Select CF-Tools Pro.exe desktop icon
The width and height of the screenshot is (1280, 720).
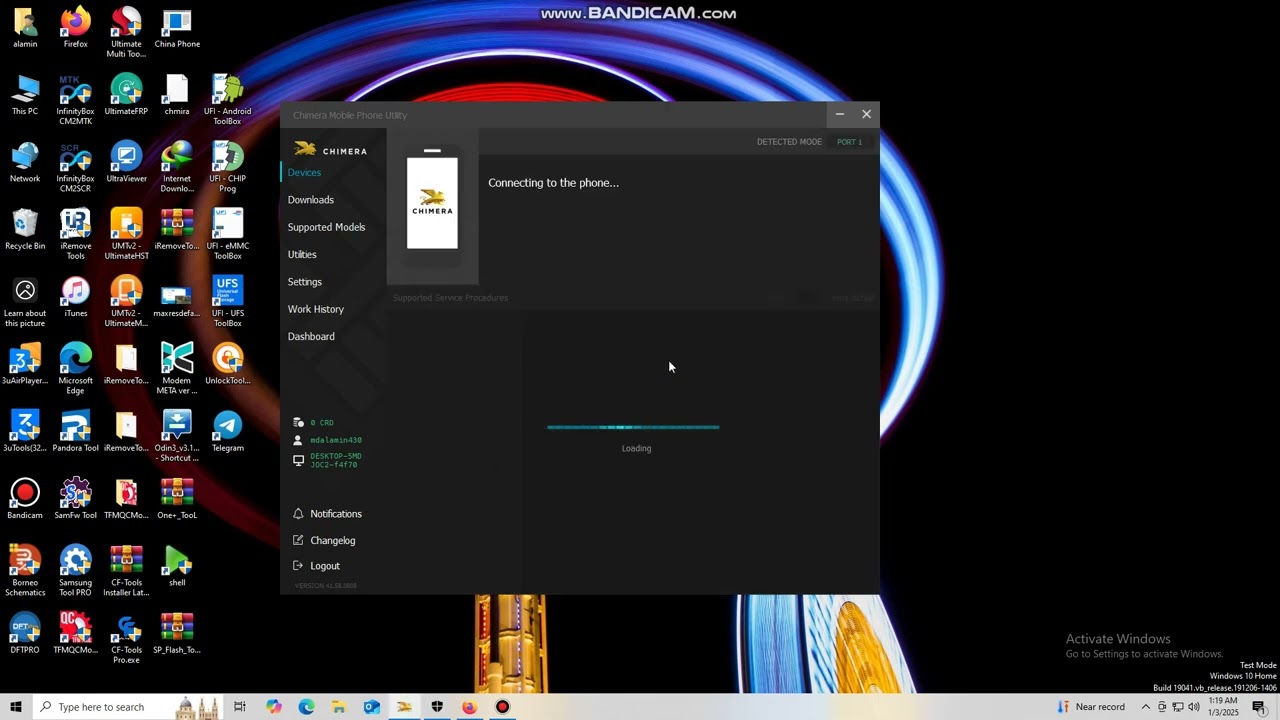tap(126, 638)
